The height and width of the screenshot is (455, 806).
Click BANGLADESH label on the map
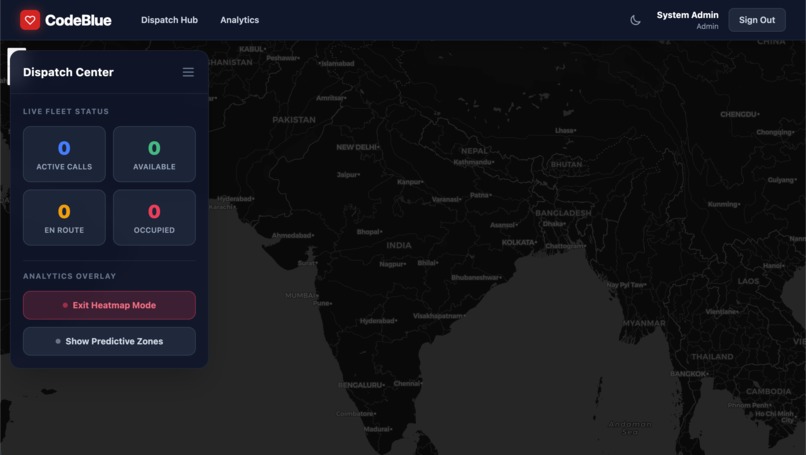point(563,213)
